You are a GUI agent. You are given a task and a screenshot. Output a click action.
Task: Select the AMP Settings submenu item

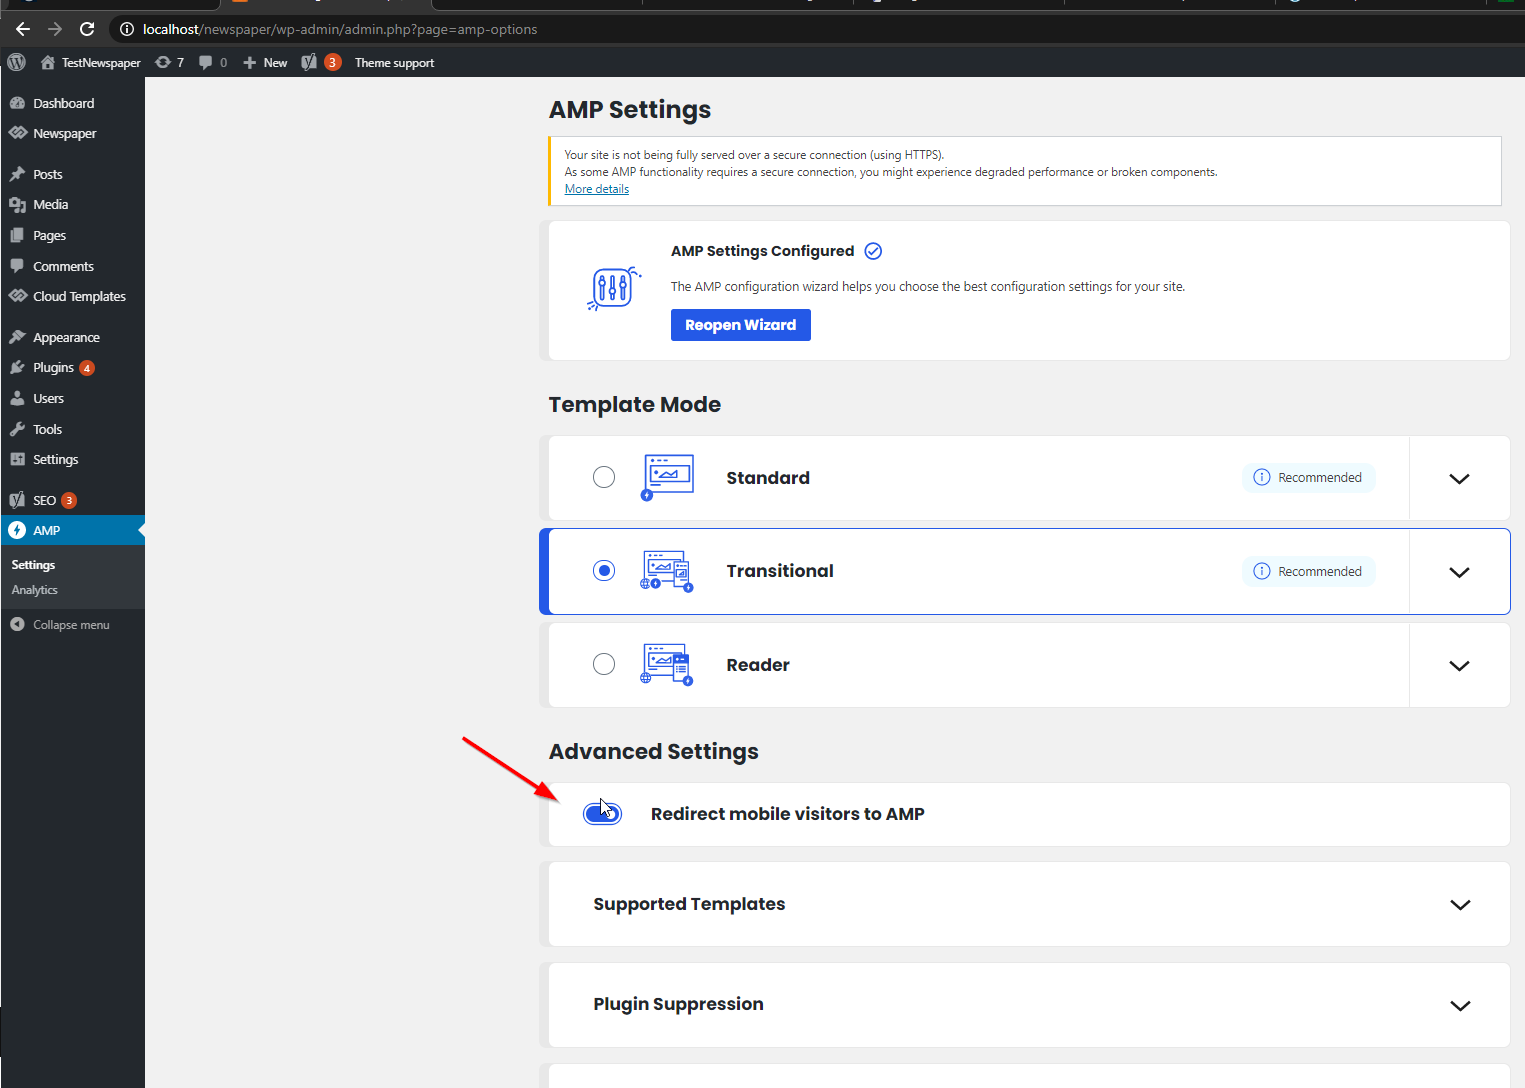(33, 565)
